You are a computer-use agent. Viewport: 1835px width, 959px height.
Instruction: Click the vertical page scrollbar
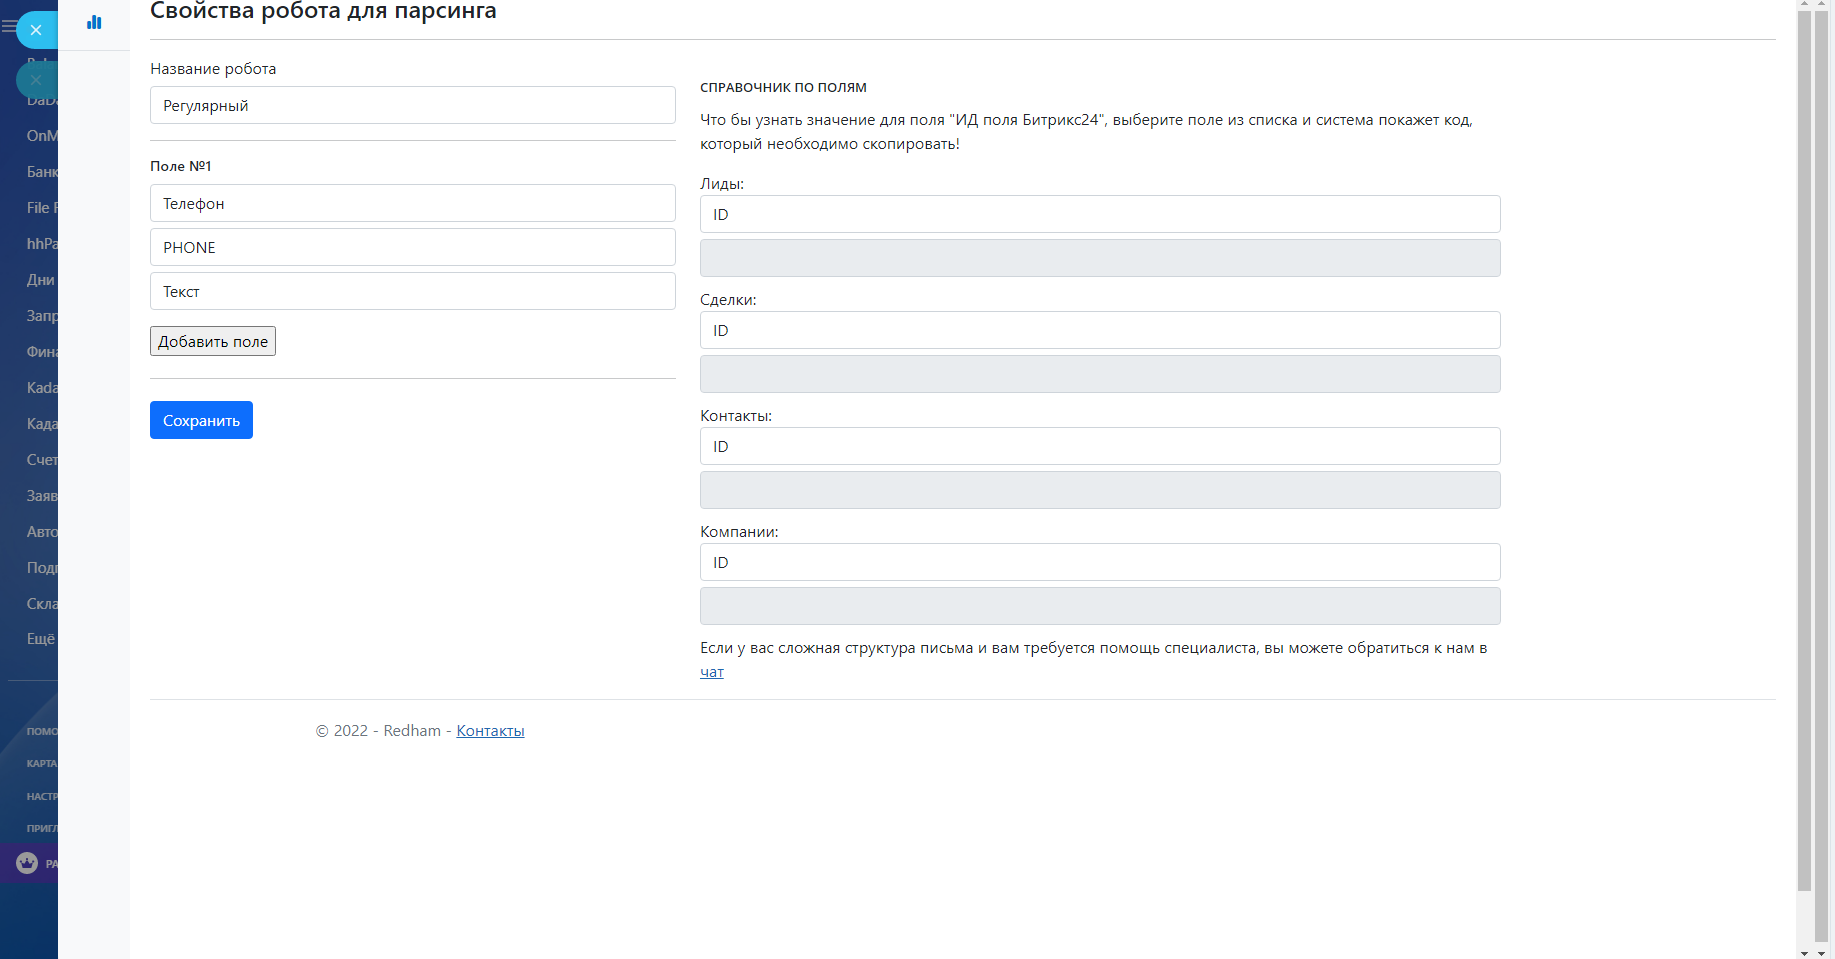click(1804, 450)
